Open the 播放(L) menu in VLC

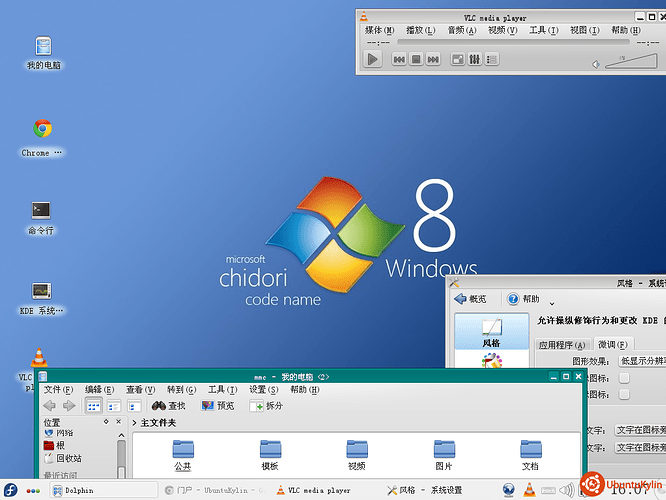coord(420,30)
